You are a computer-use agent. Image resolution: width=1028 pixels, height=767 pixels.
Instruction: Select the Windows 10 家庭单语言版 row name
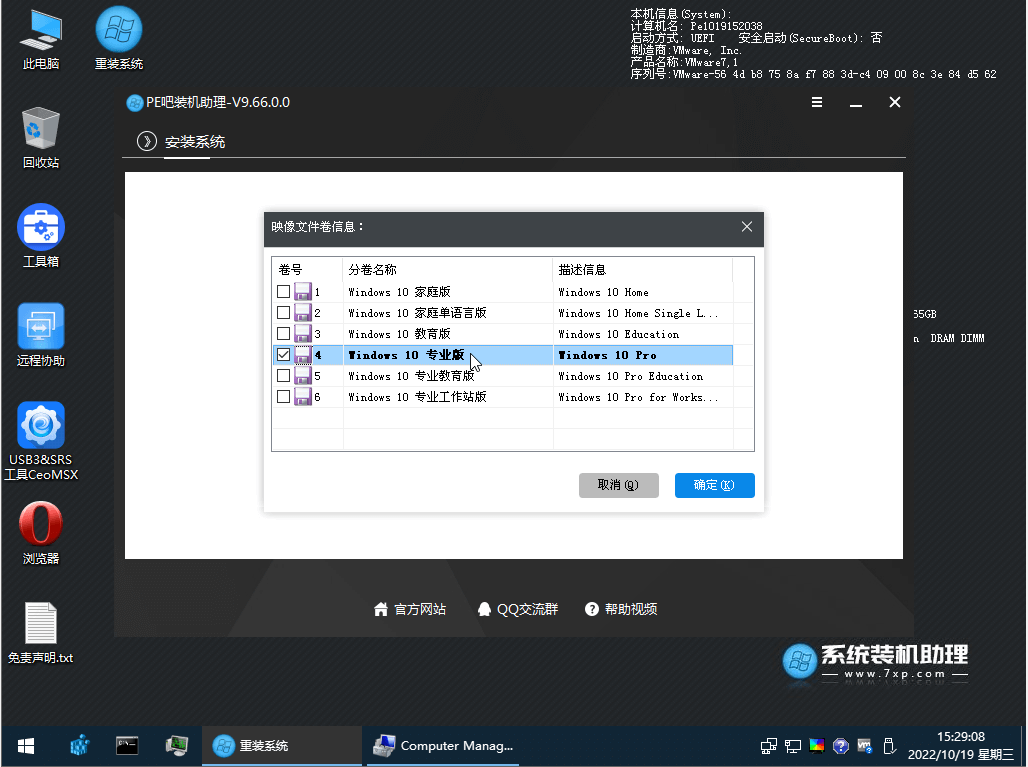point(418,313)
